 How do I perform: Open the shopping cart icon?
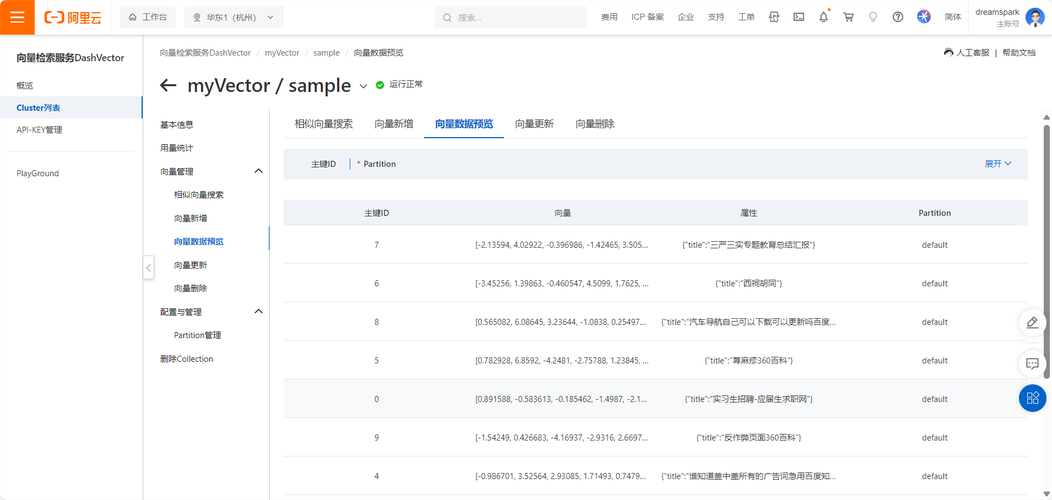(849, 17)
